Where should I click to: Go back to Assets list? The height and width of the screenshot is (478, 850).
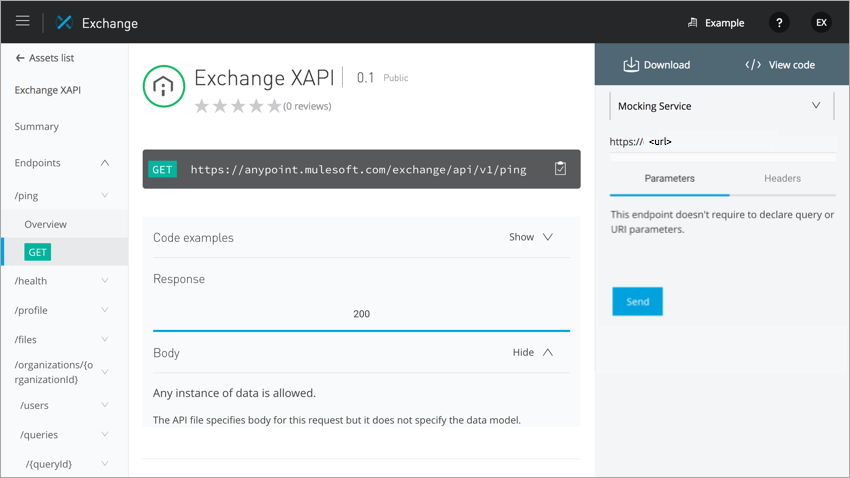pos(45,58)
